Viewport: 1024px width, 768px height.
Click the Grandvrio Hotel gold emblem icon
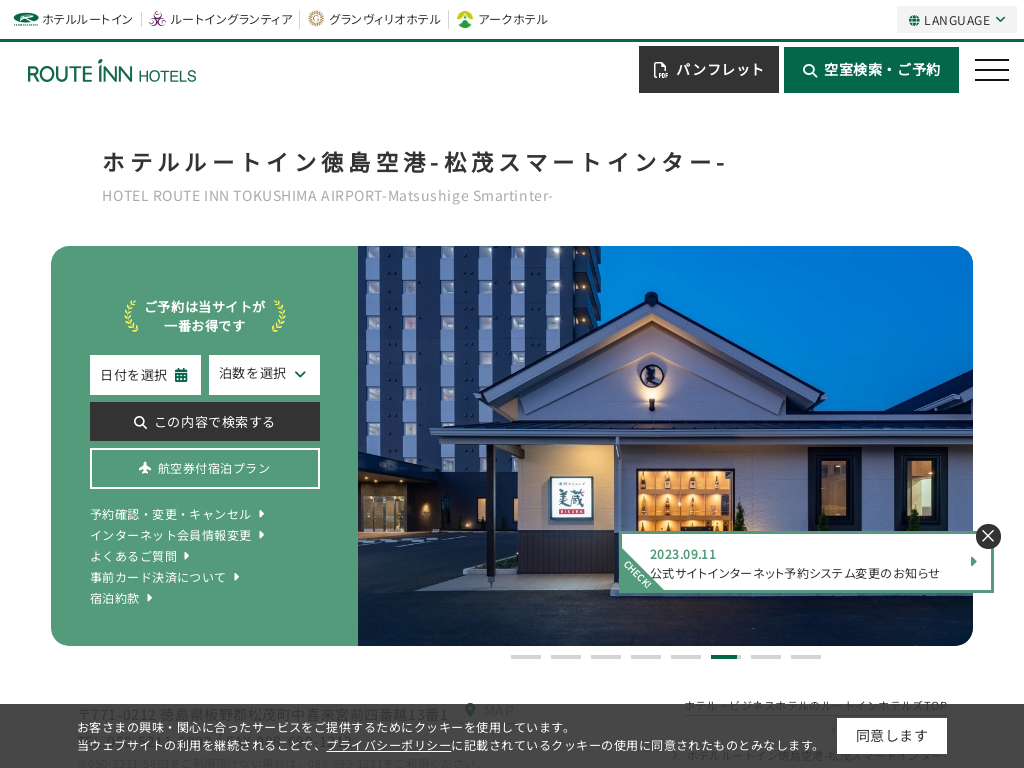point(315,20)
